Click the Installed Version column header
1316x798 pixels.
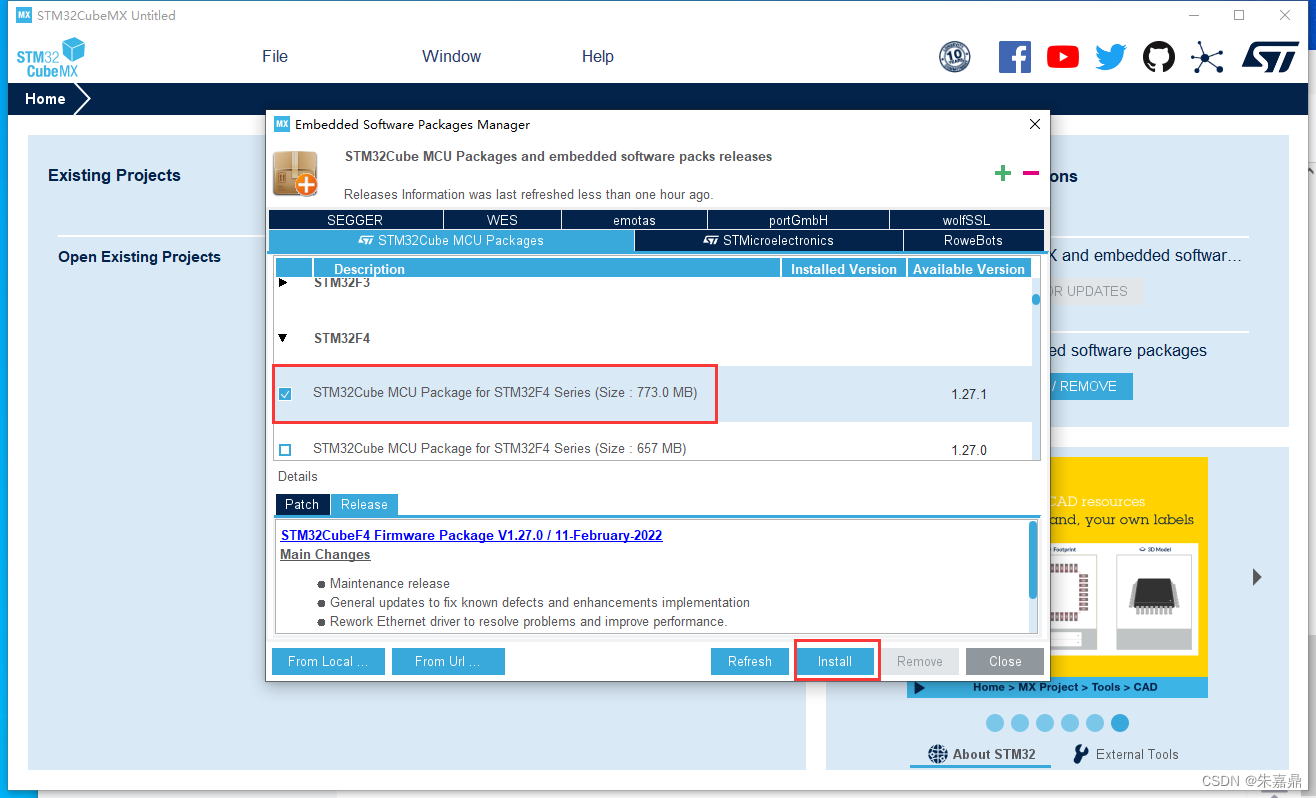(x=844, y=268)
